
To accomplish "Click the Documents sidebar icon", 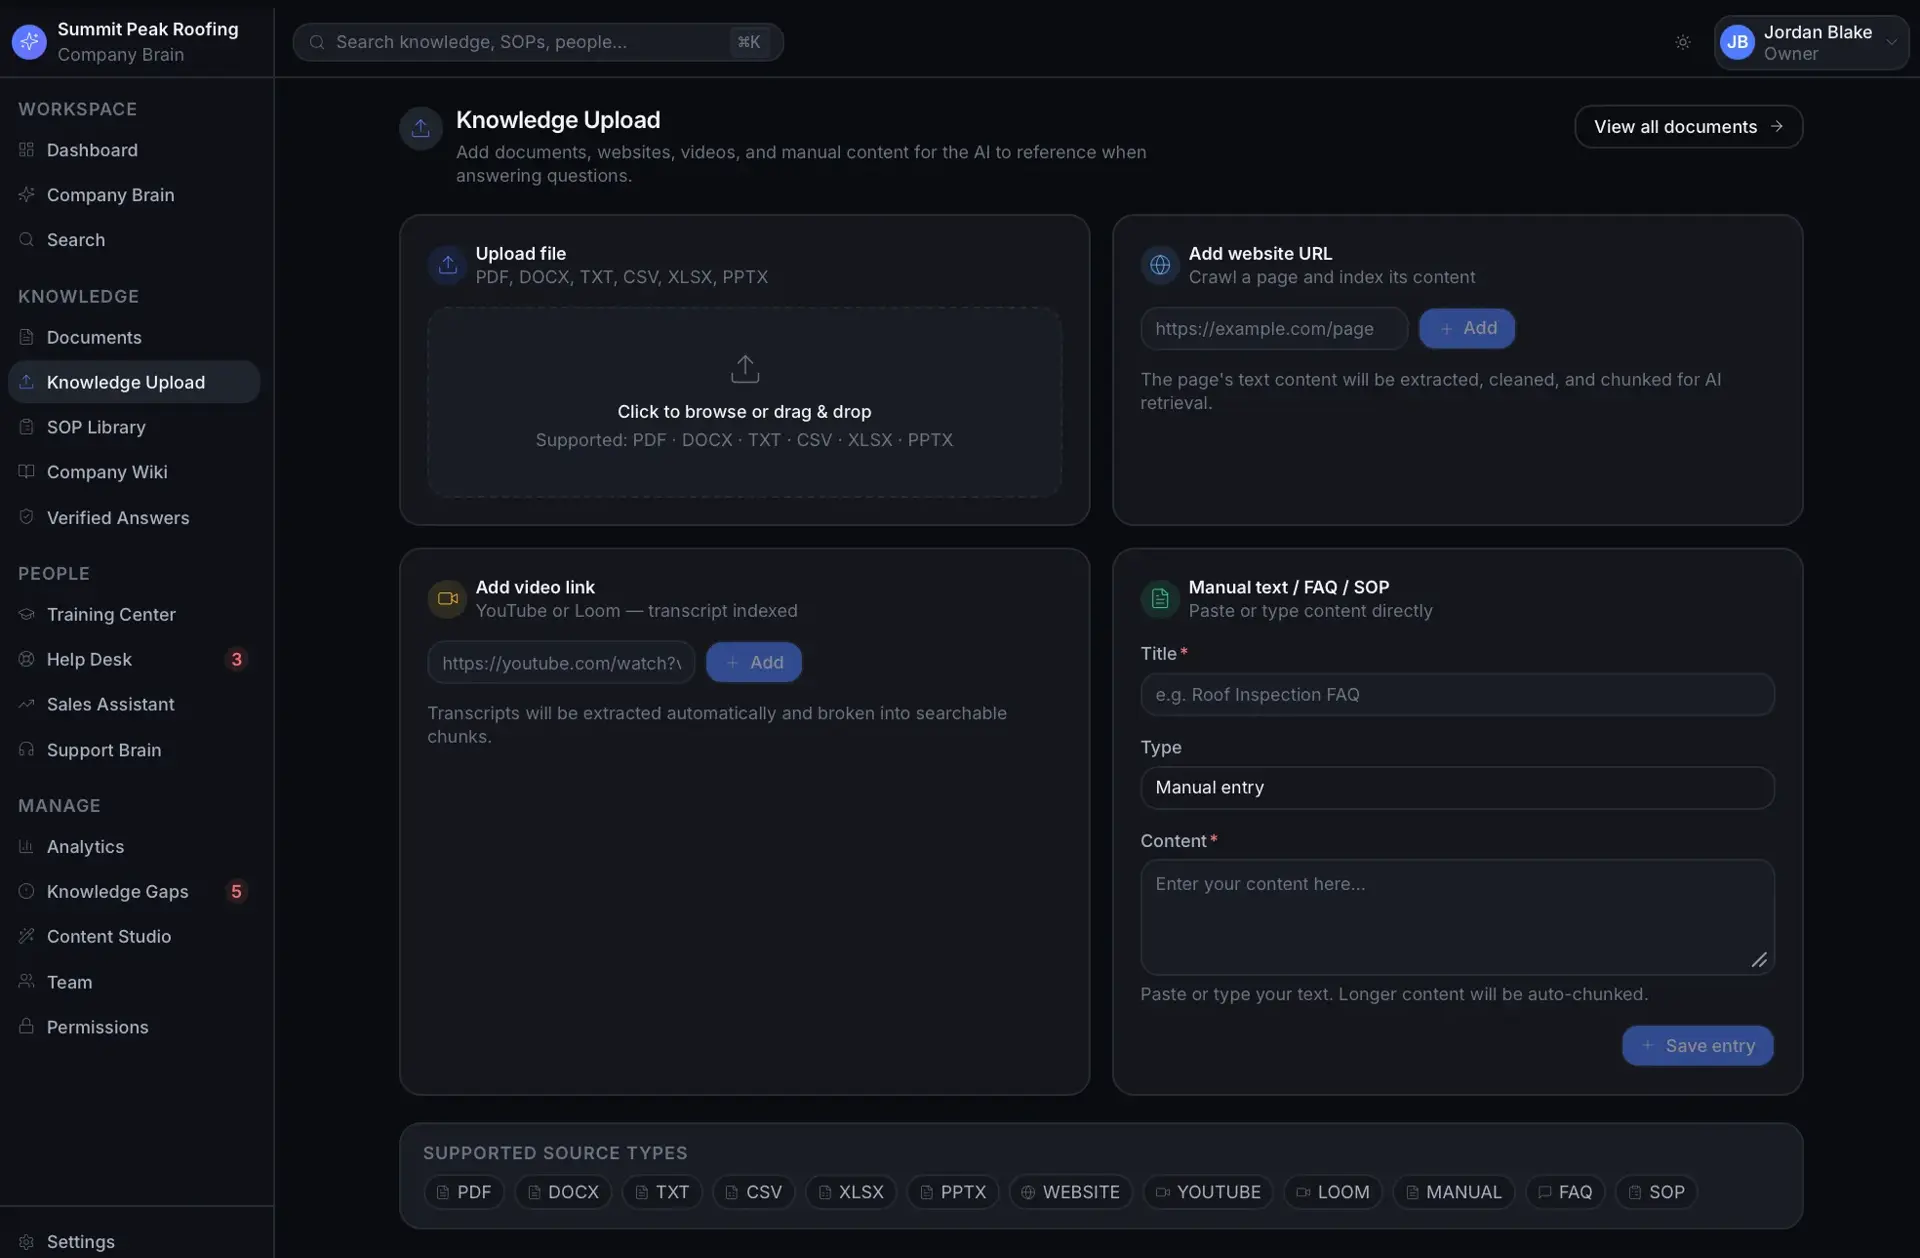I will [27, 337].
